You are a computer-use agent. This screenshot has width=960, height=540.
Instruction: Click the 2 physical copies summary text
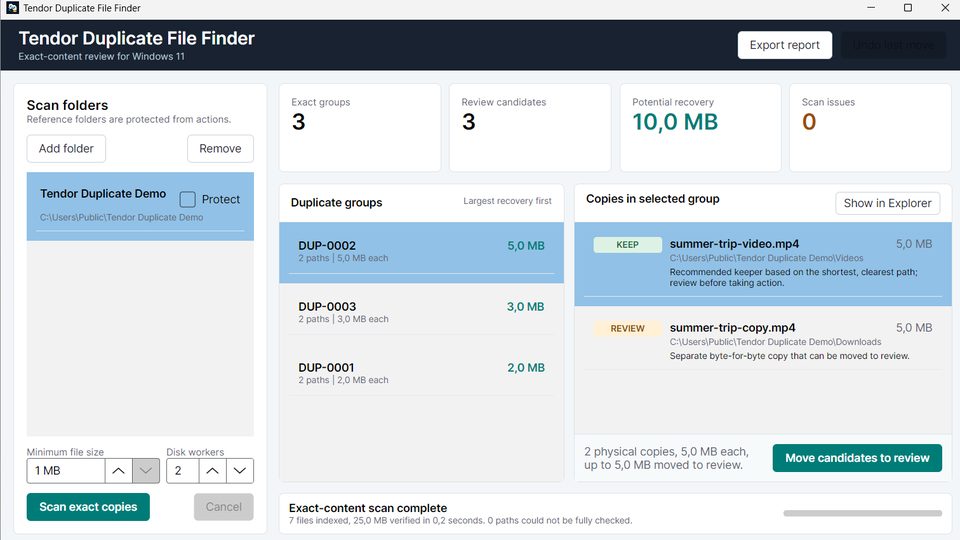[666, 458]
